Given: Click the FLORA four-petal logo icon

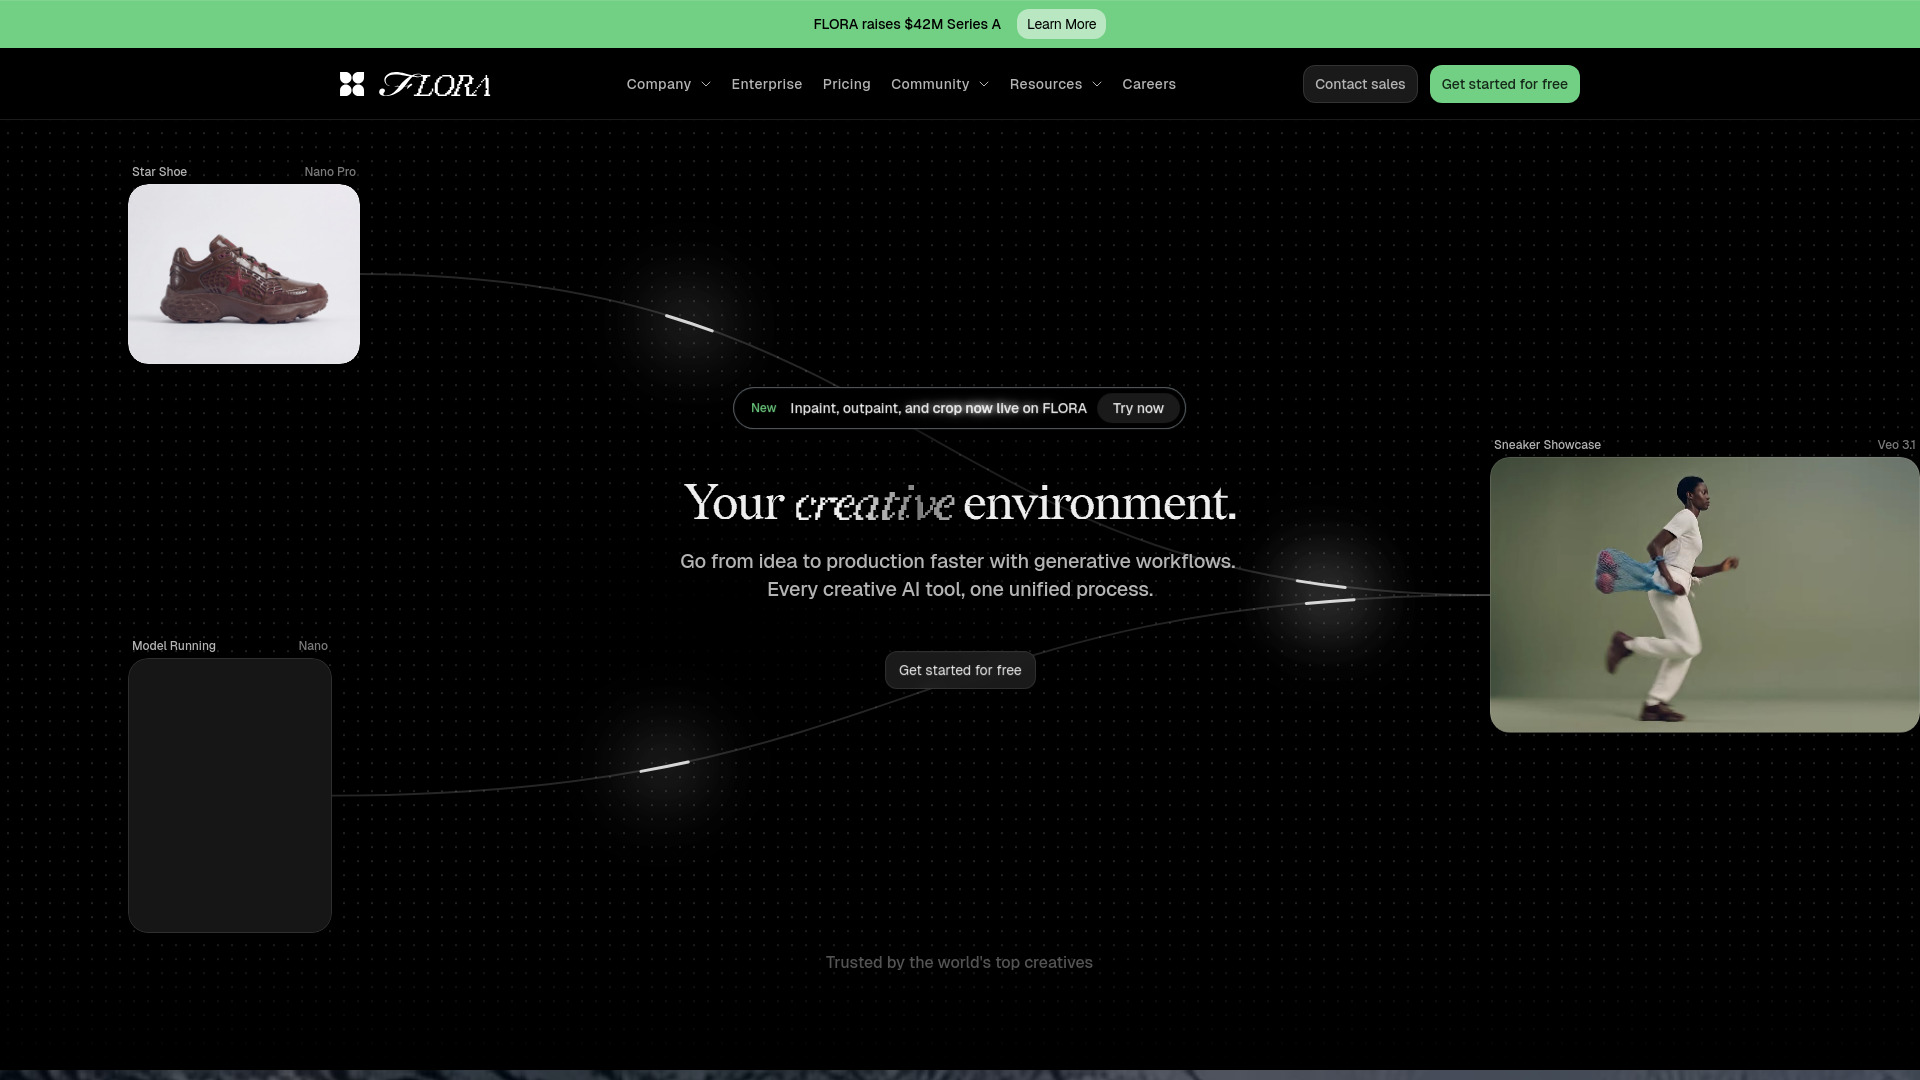Looking at the screenshot, I should point(351,84).
